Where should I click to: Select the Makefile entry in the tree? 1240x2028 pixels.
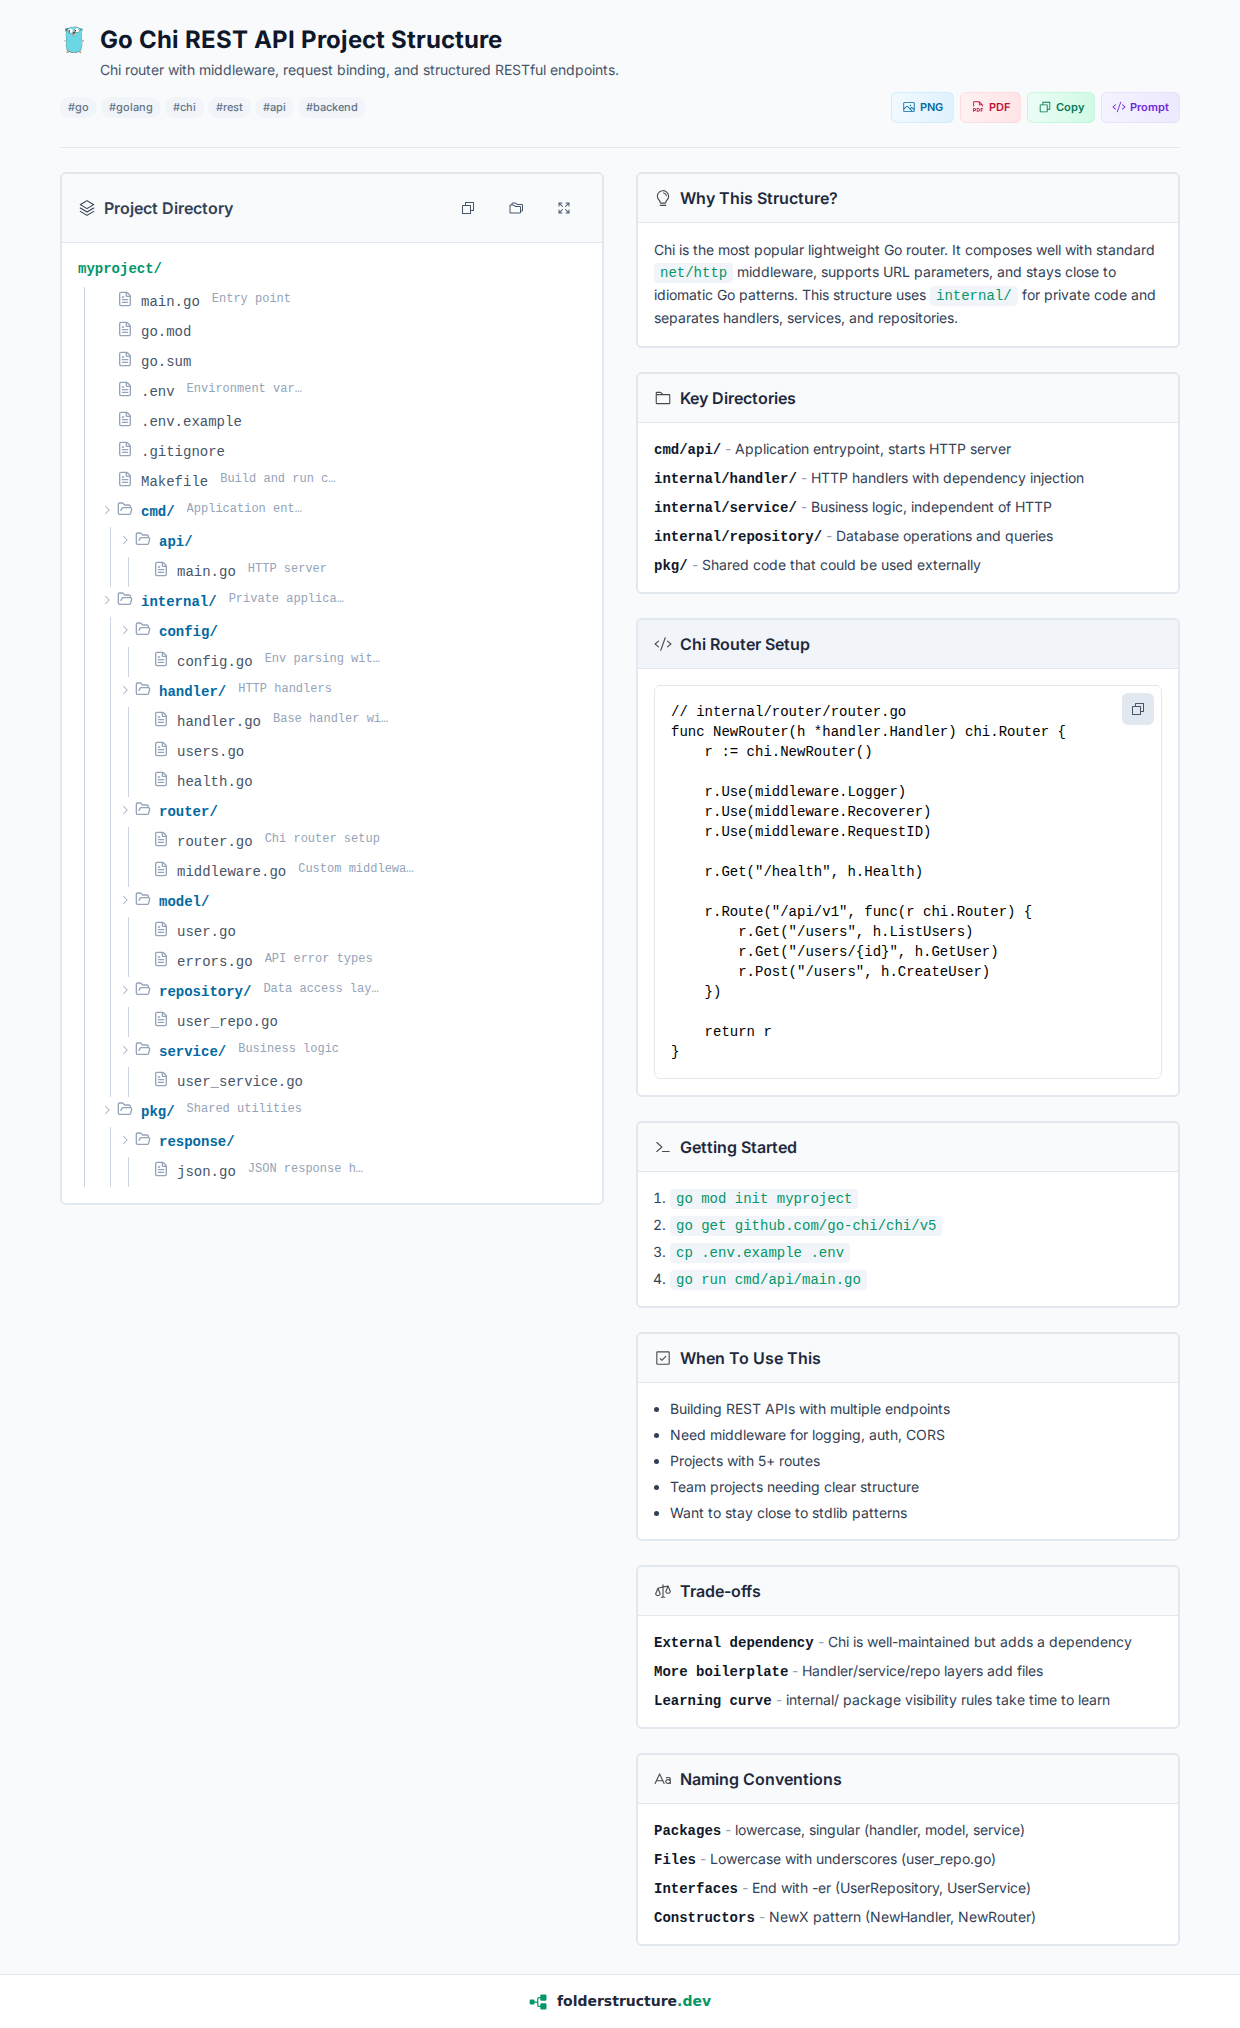point(174,481)
